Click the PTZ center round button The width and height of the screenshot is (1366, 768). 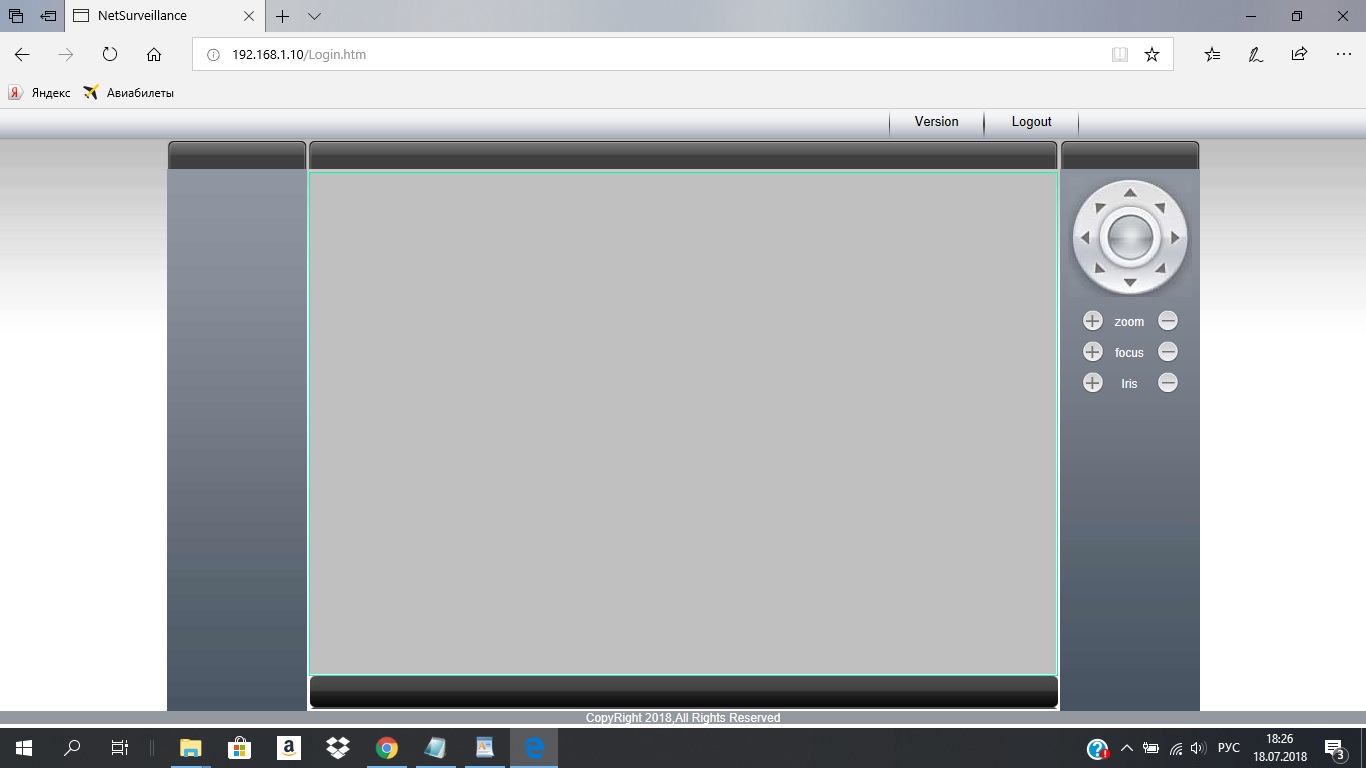click(1130, 238)
